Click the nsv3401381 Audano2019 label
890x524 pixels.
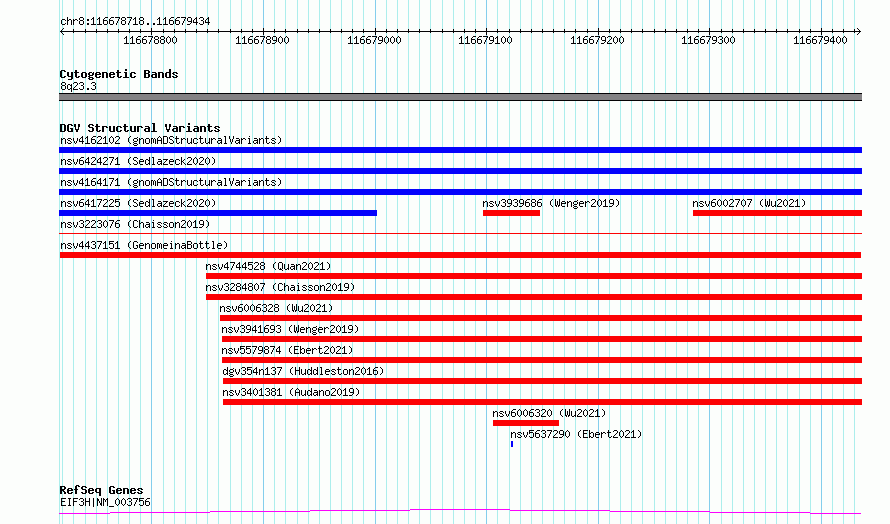(291, 392)
